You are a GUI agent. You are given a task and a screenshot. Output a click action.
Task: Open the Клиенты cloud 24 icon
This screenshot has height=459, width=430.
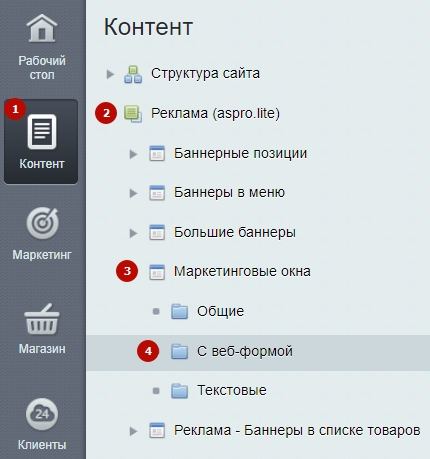click(x=42, y=414)
